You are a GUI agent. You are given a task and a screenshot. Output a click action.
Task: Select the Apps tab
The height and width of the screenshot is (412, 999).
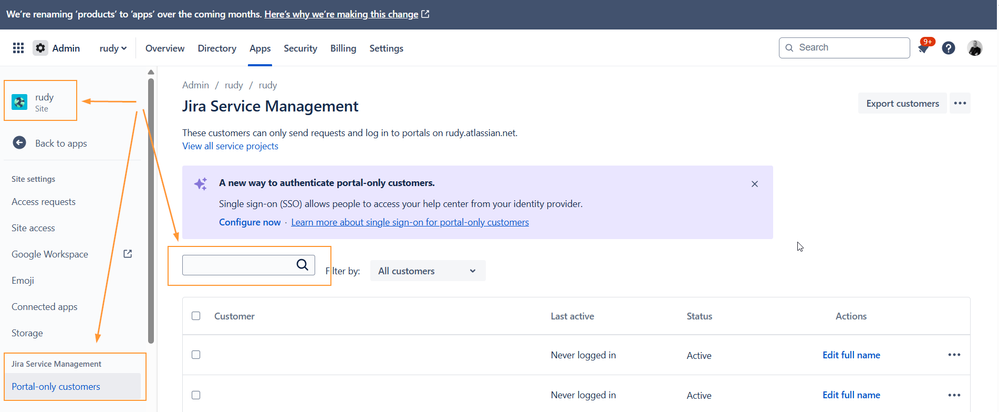point(260,48)
